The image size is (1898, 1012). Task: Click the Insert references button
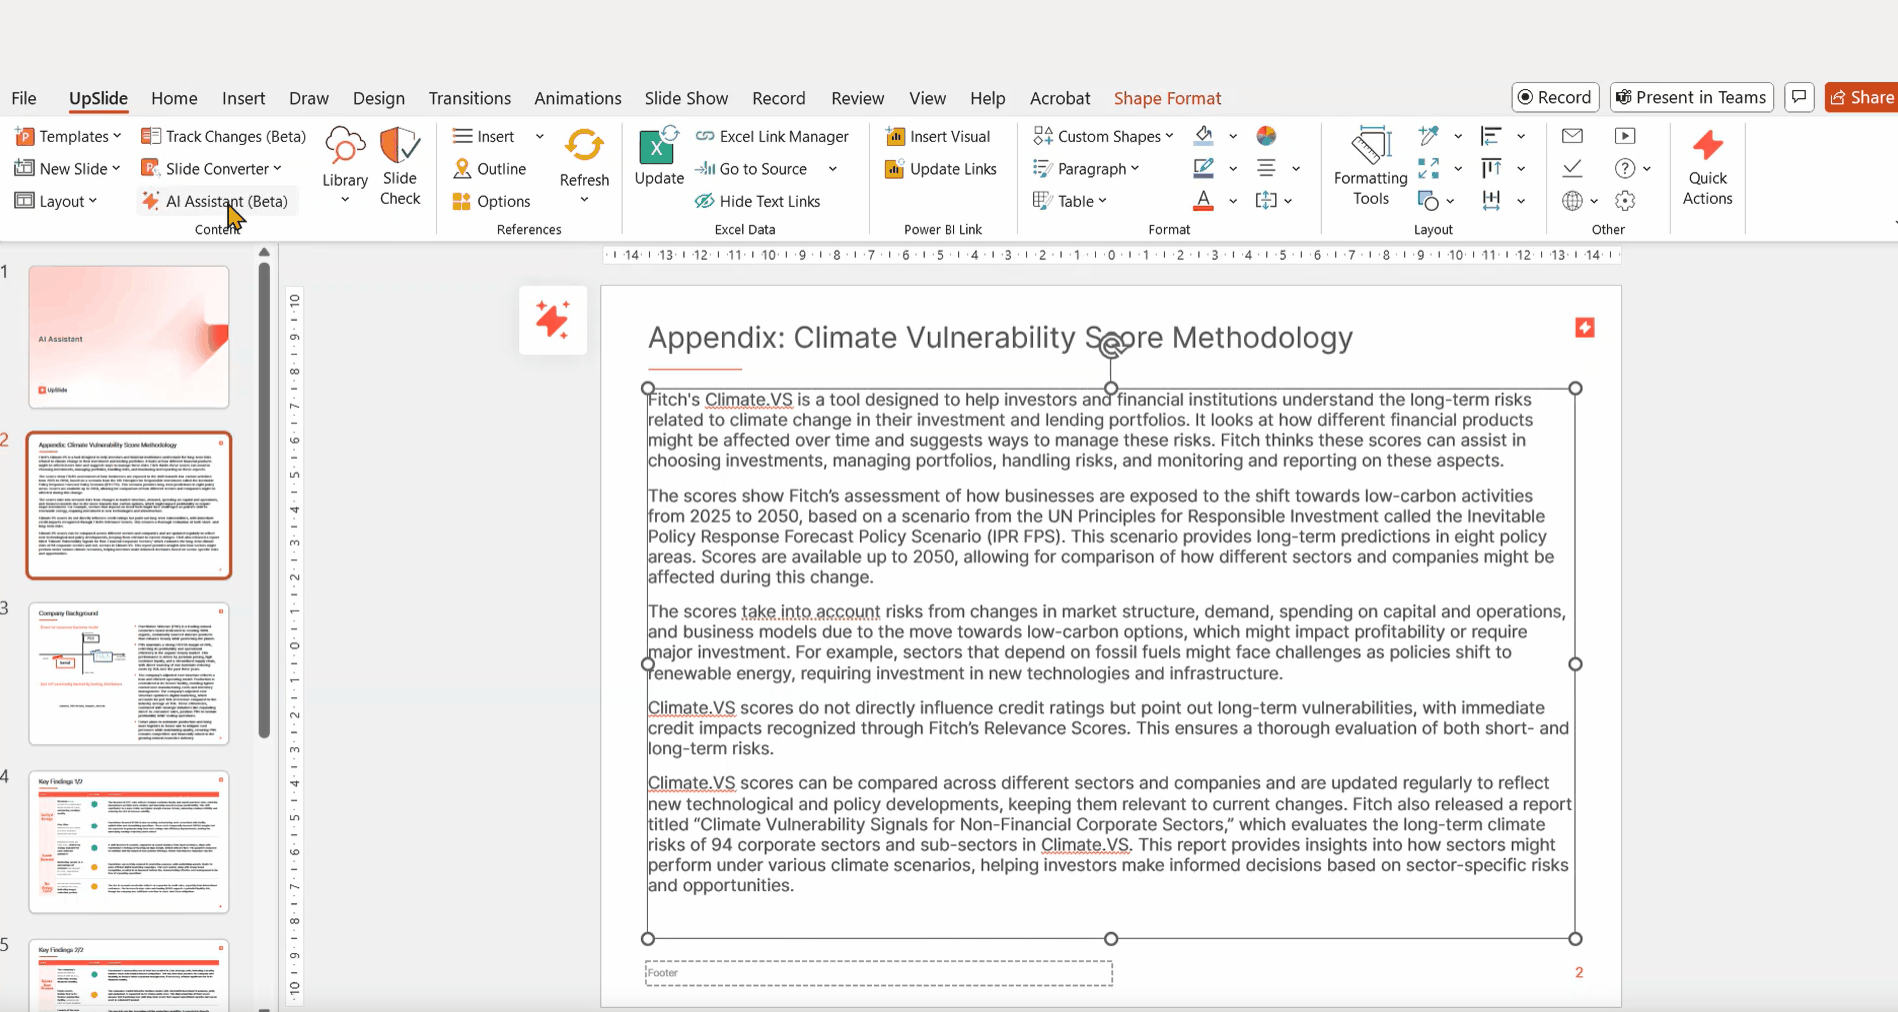pyautogui.click(x=484, y=136)
